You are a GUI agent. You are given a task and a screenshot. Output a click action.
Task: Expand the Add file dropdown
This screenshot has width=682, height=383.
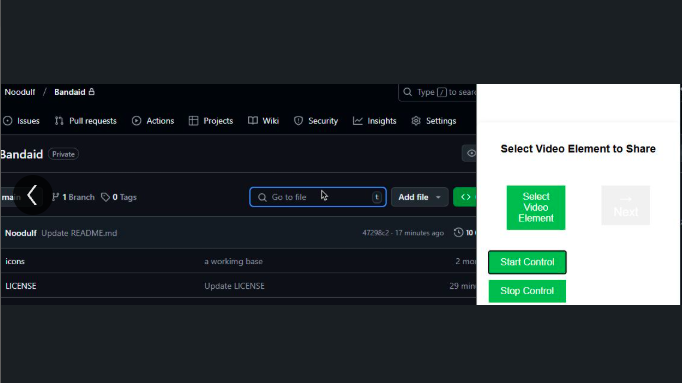[419, 197]
